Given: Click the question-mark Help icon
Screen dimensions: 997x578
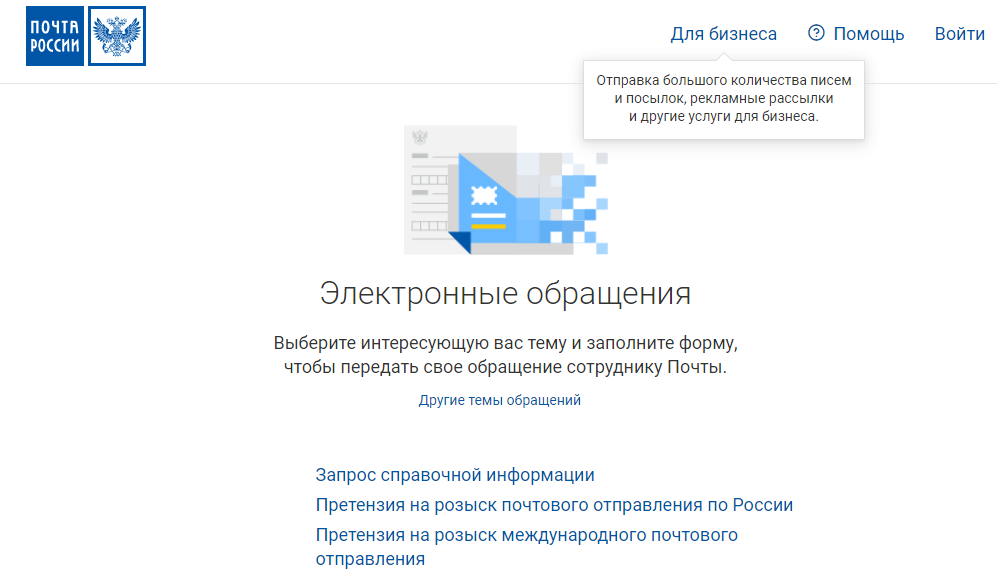Looking at the screenshot, I should 817,33.
